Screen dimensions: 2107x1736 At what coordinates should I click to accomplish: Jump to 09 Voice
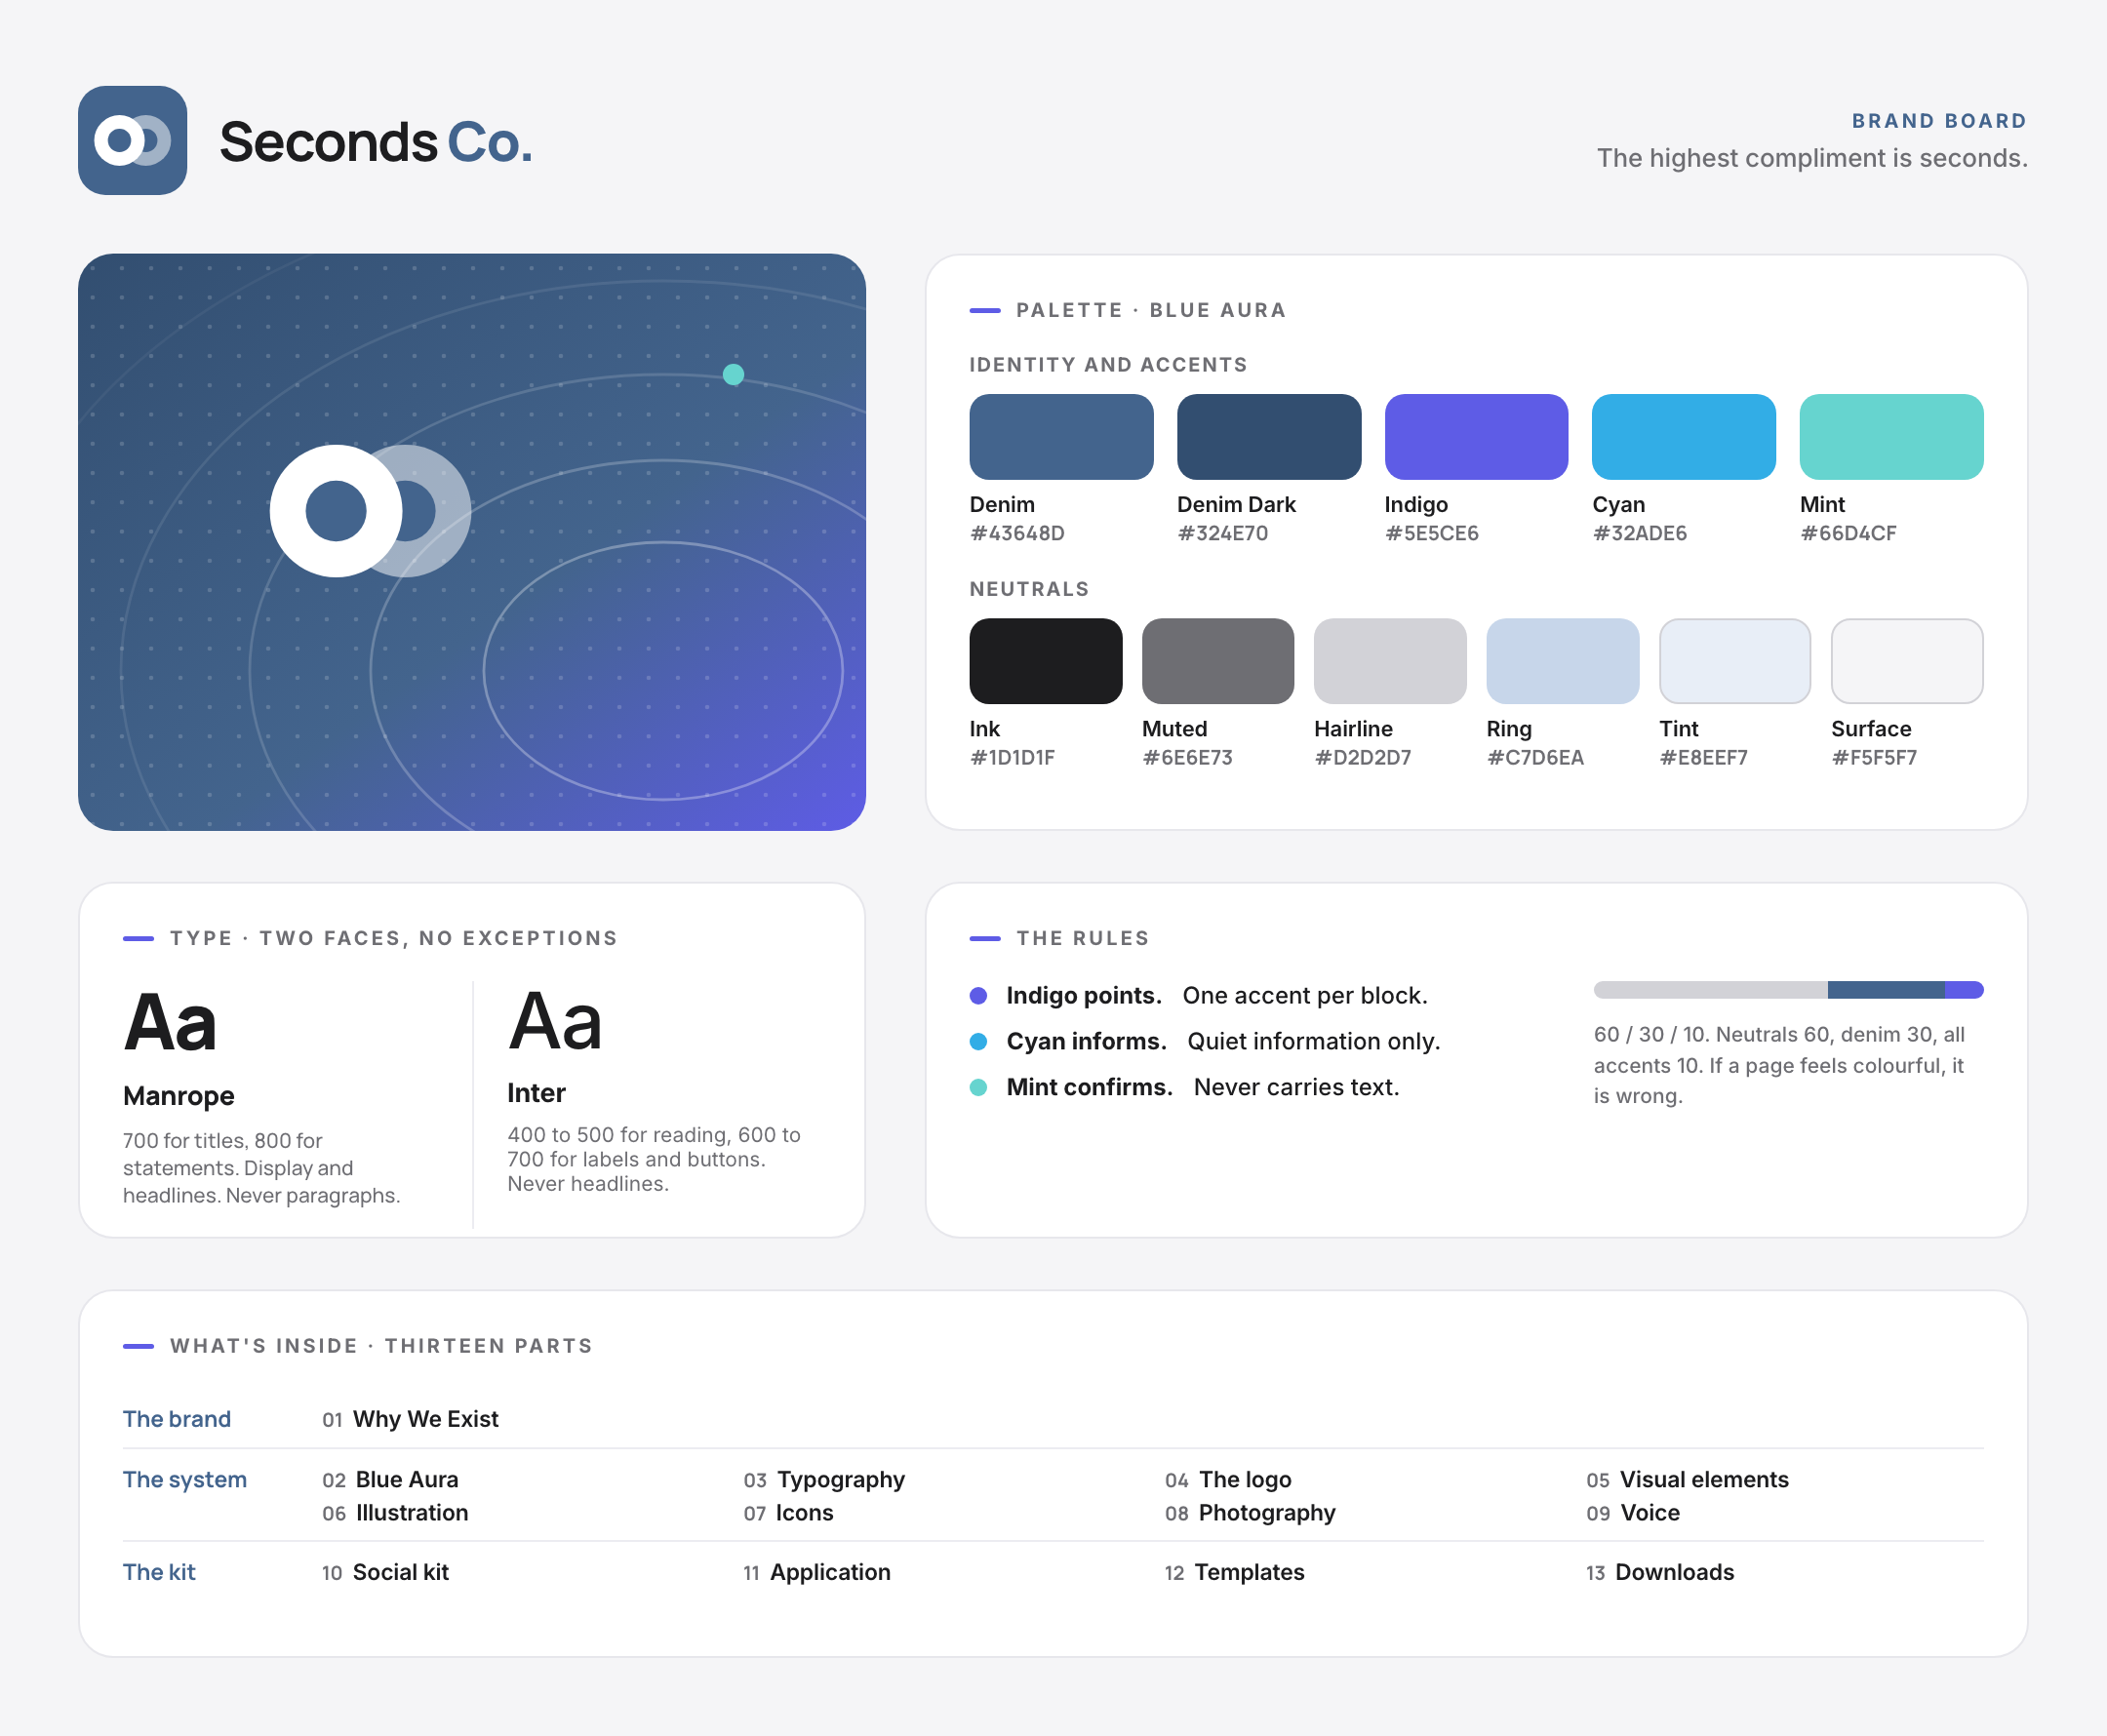[x=1633, y=1513]
